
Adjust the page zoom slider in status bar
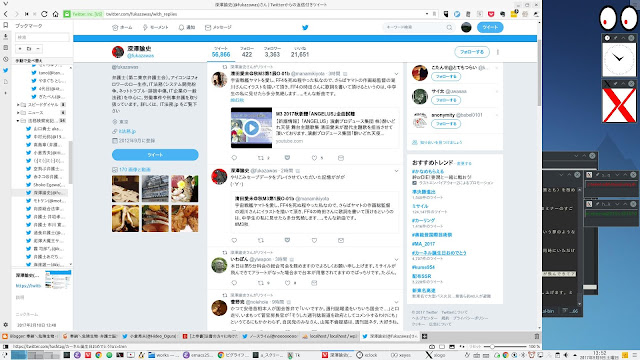coord(504,347)
